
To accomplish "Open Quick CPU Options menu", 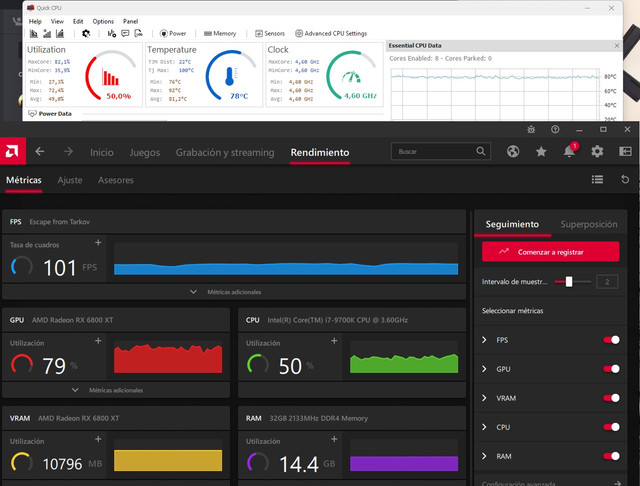I will click(x=103, y=21).
